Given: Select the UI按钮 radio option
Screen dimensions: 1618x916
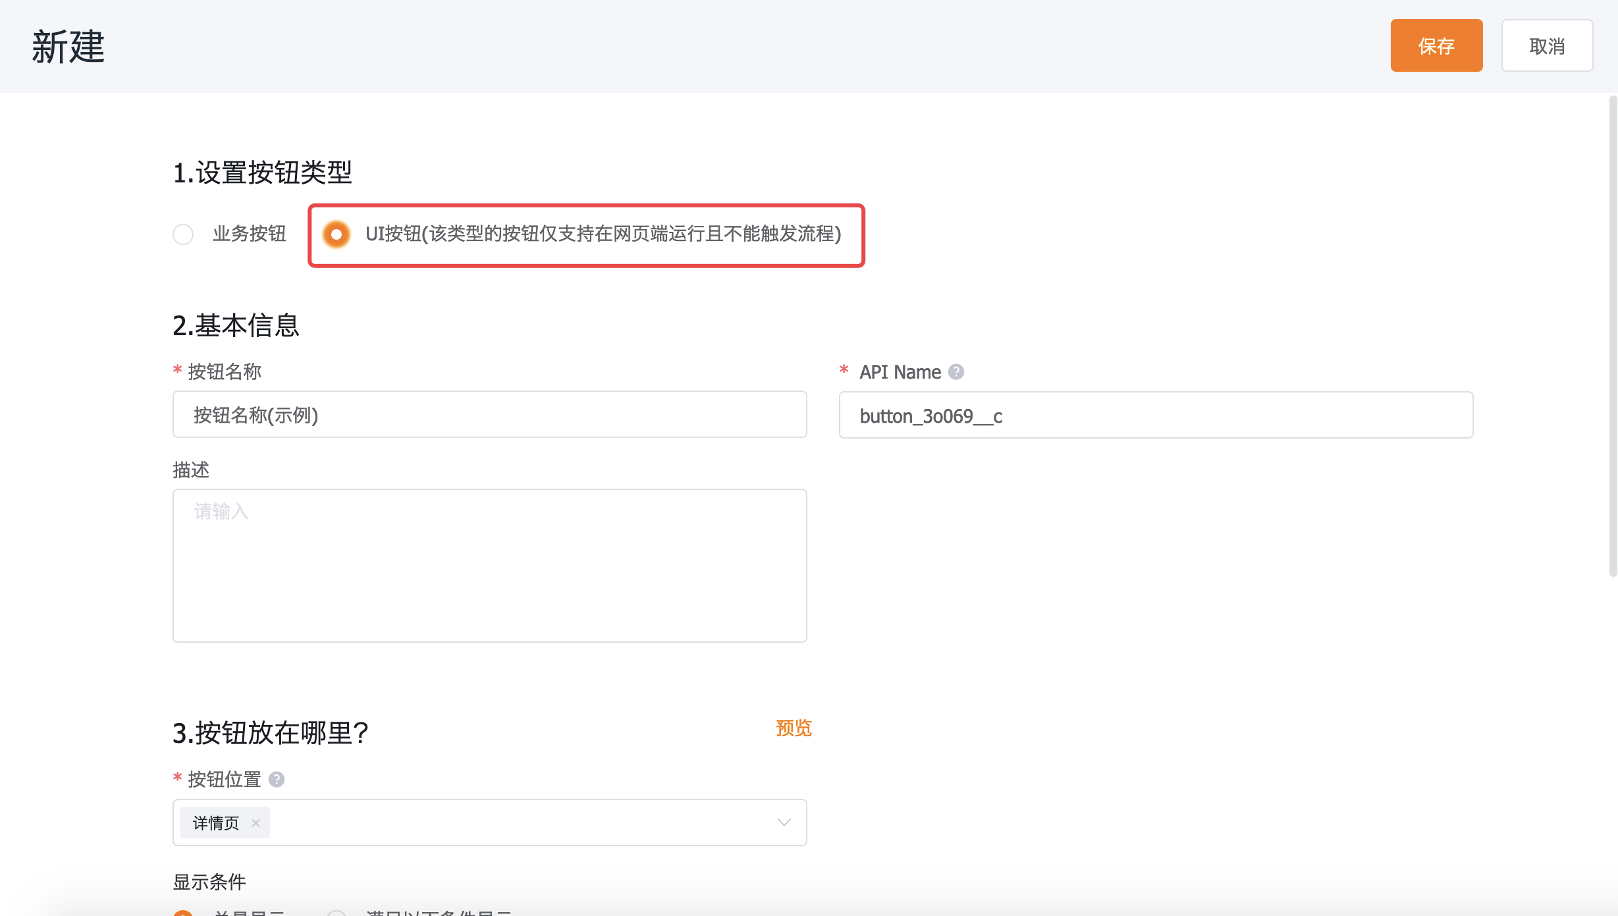Looking at the screenshot, I should point(336,234).
